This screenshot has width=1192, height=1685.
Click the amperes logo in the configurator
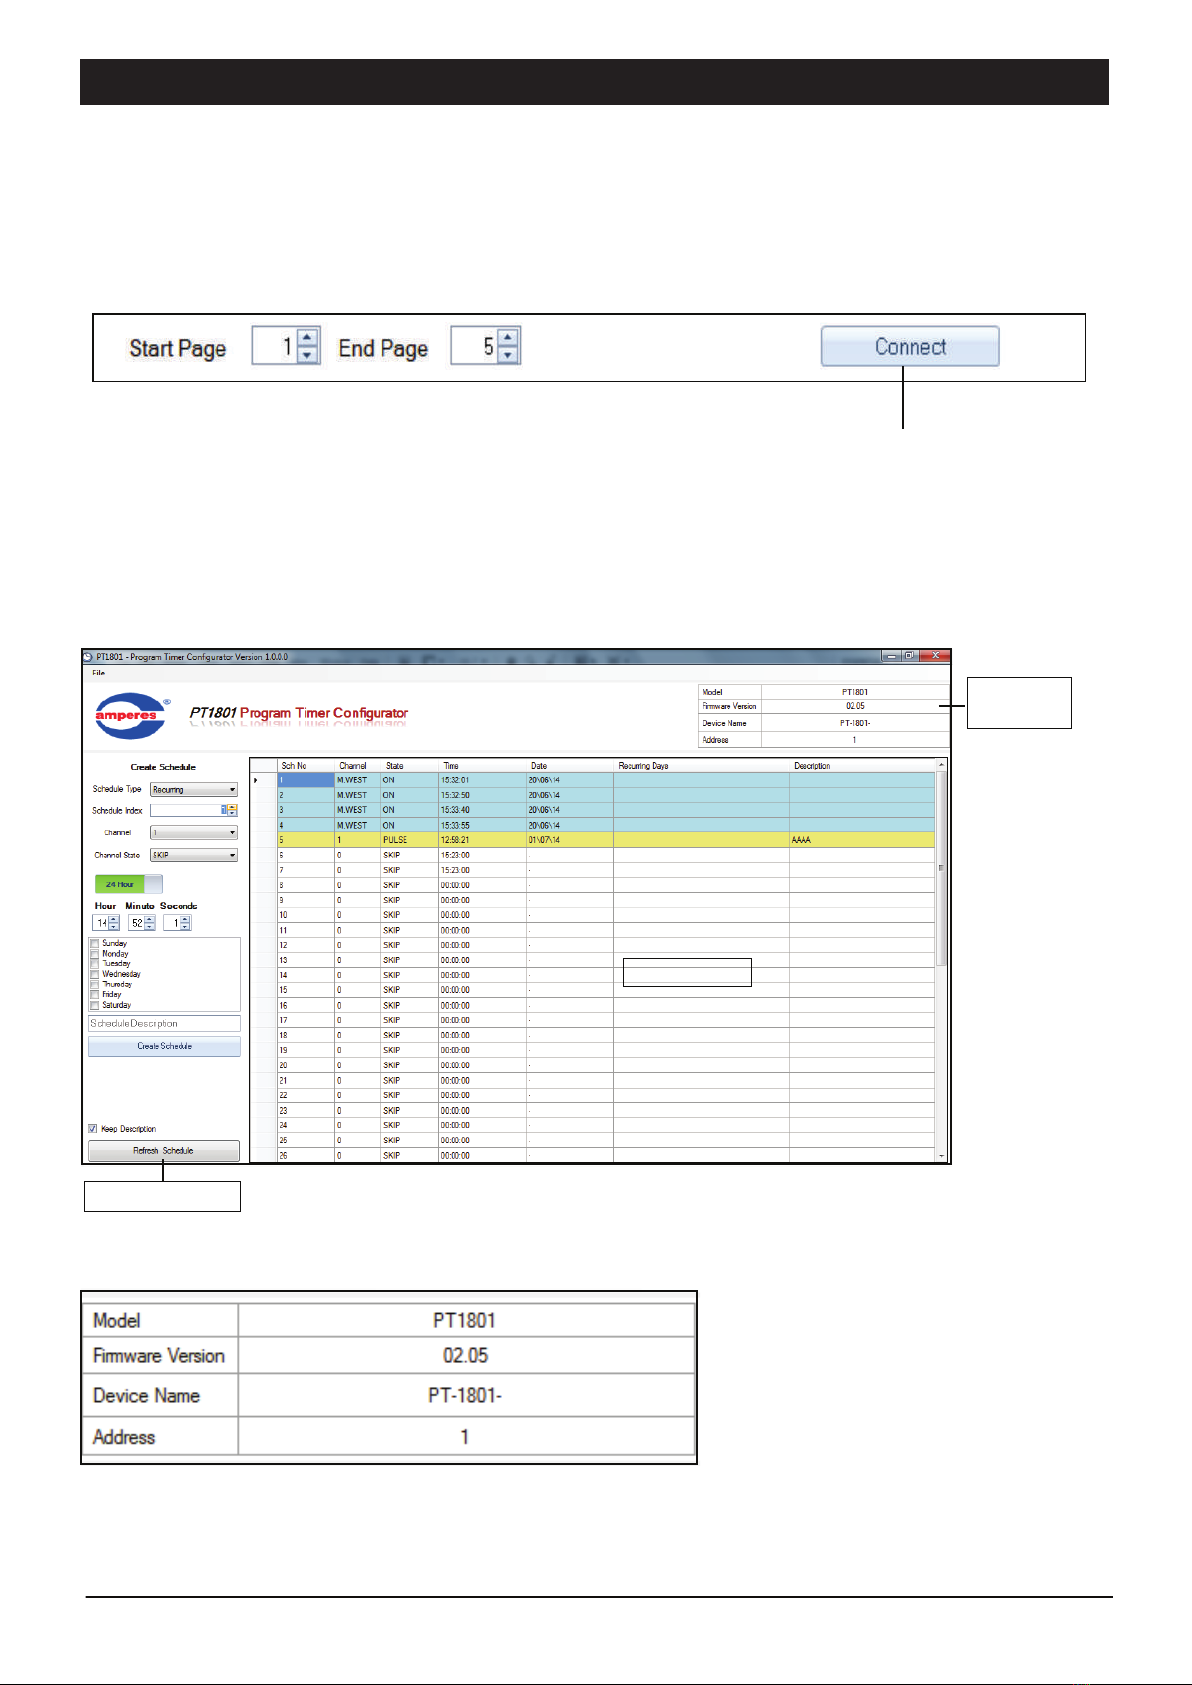click(131, 715)
